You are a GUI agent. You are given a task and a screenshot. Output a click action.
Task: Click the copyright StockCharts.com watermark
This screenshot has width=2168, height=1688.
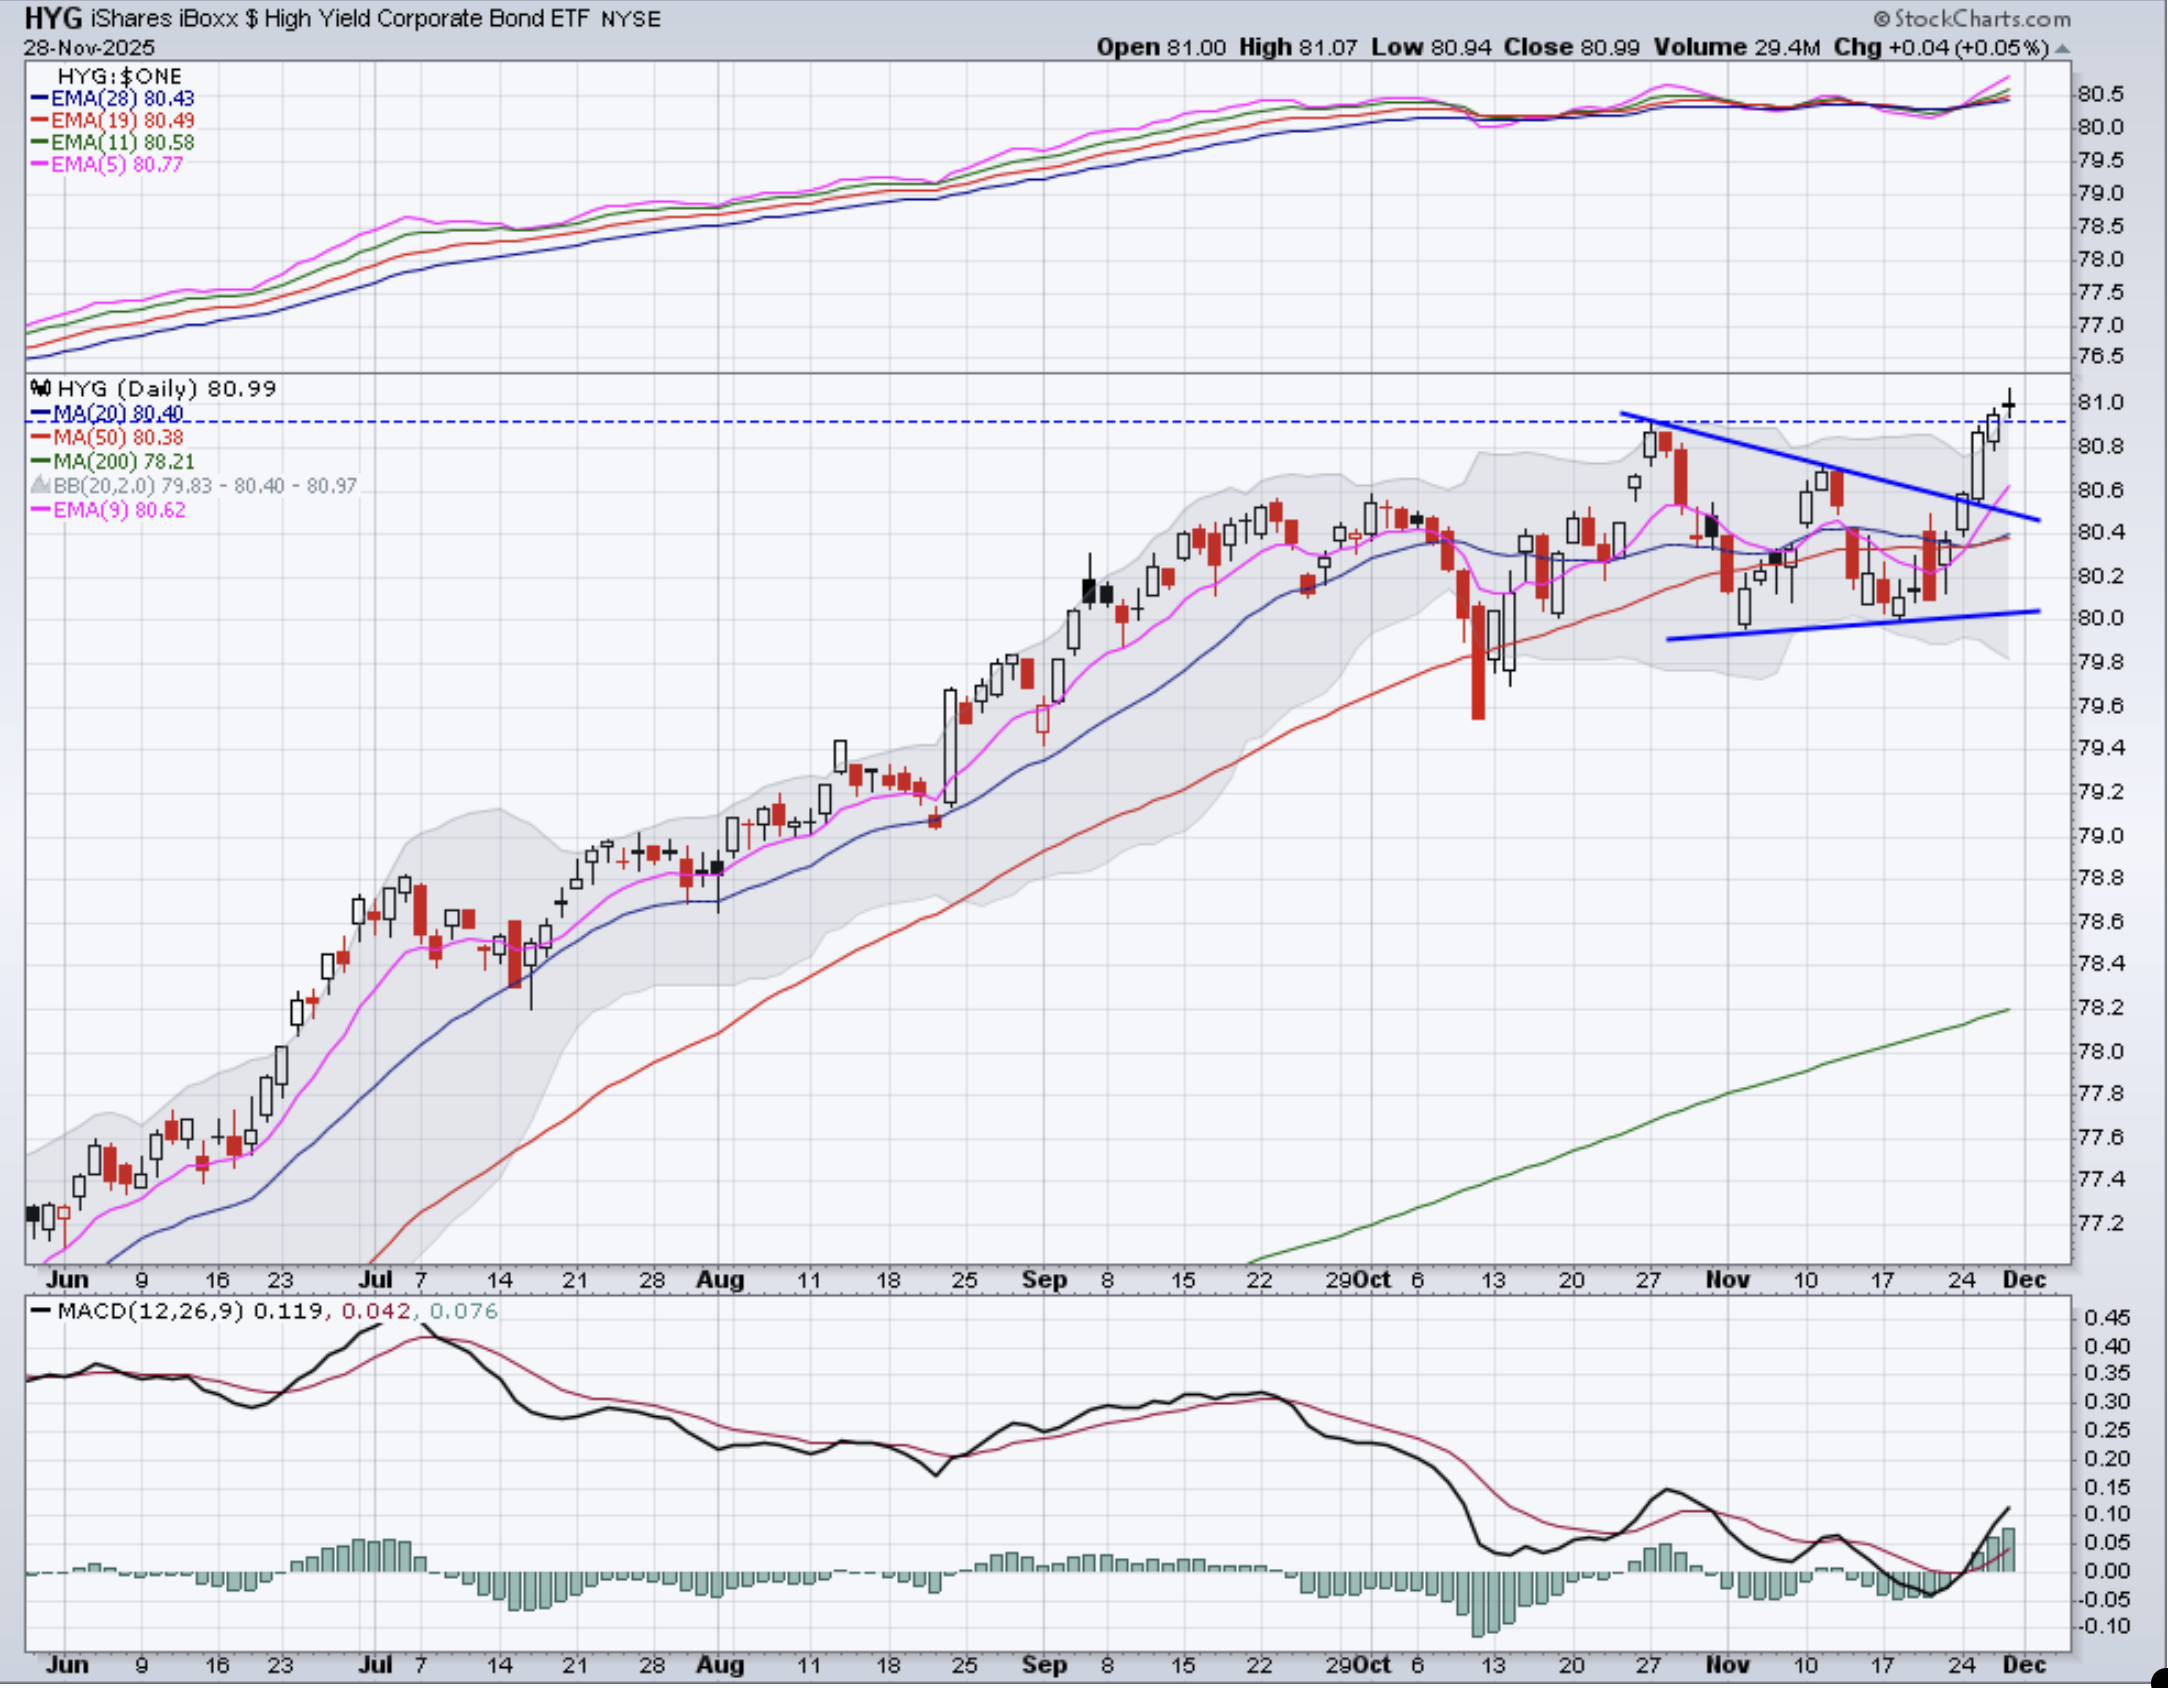click(1971, 18)
